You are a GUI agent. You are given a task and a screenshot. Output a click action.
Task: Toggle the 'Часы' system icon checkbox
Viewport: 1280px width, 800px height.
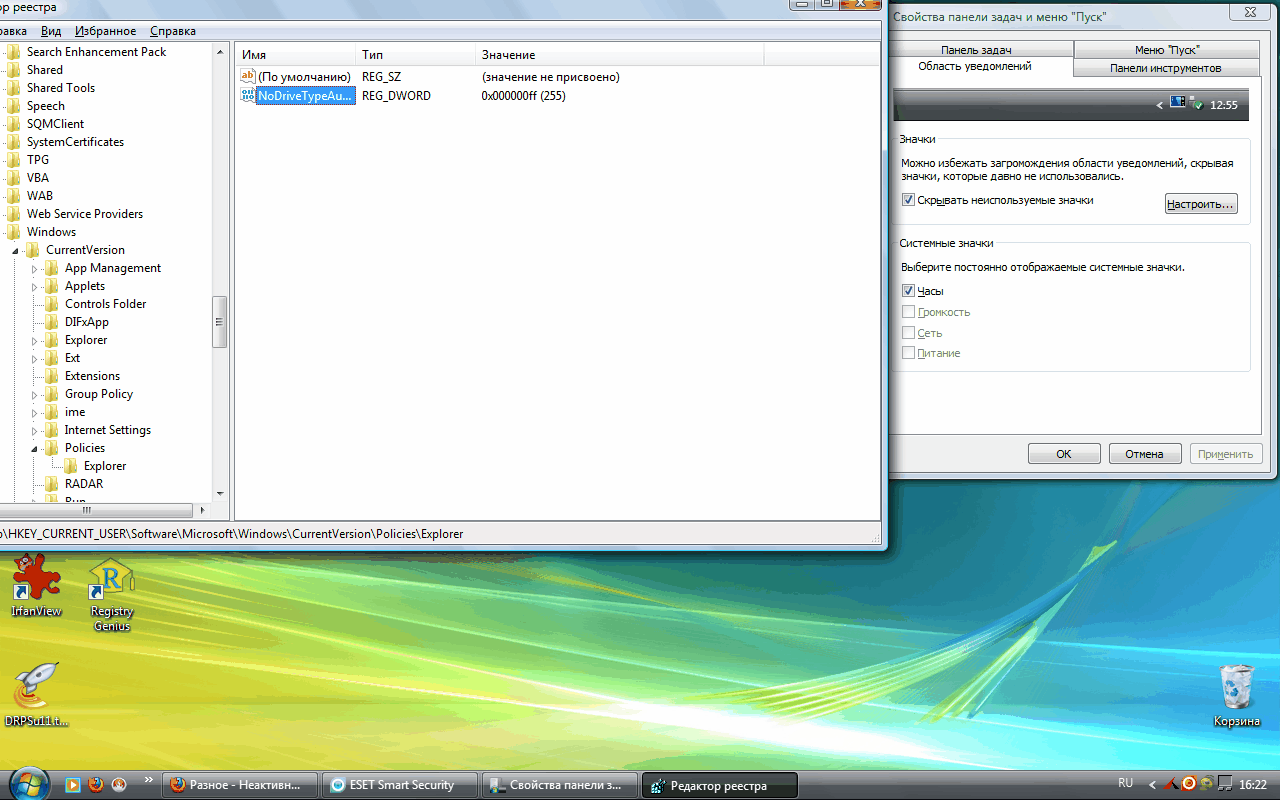pyautogui.click(x=908, y=291)
